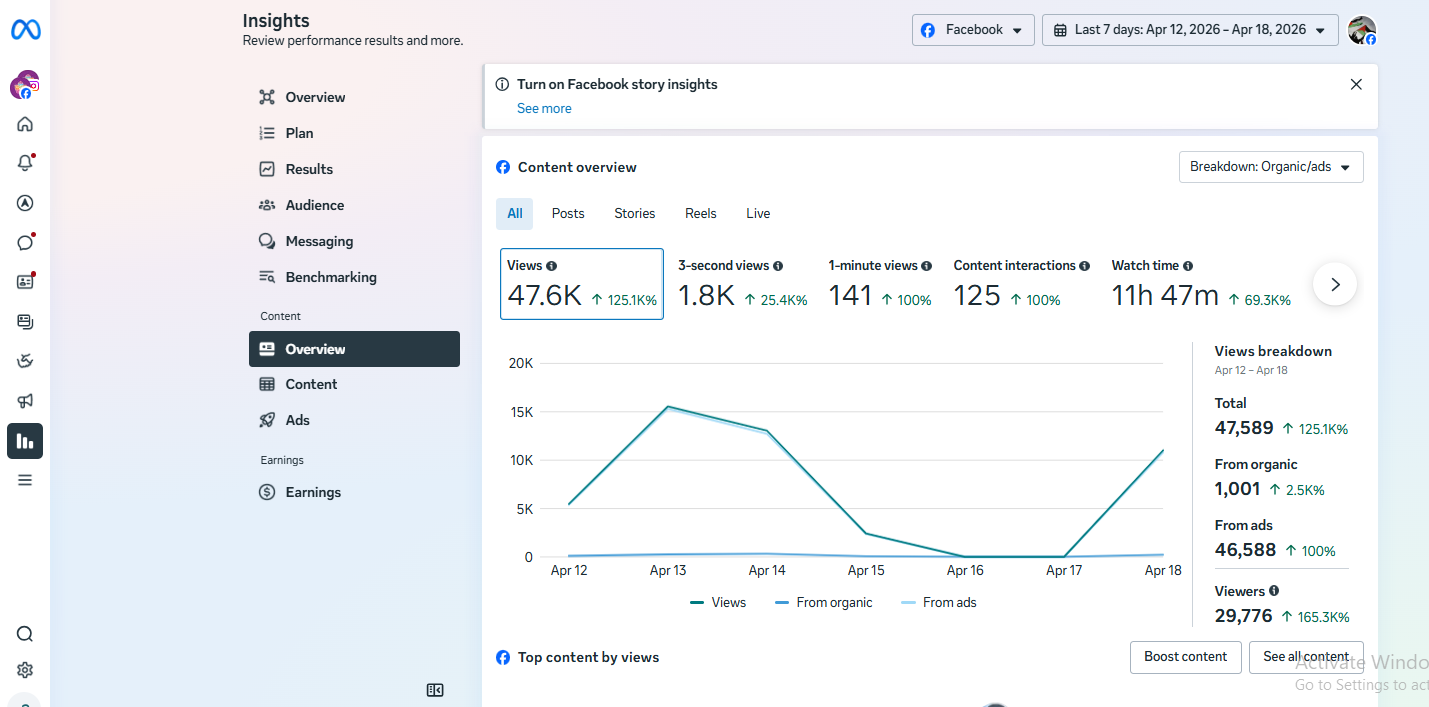This screenshot has width=1429, height=707.
Task: Select the Content interactions metric card
Action: [1021, 284]
